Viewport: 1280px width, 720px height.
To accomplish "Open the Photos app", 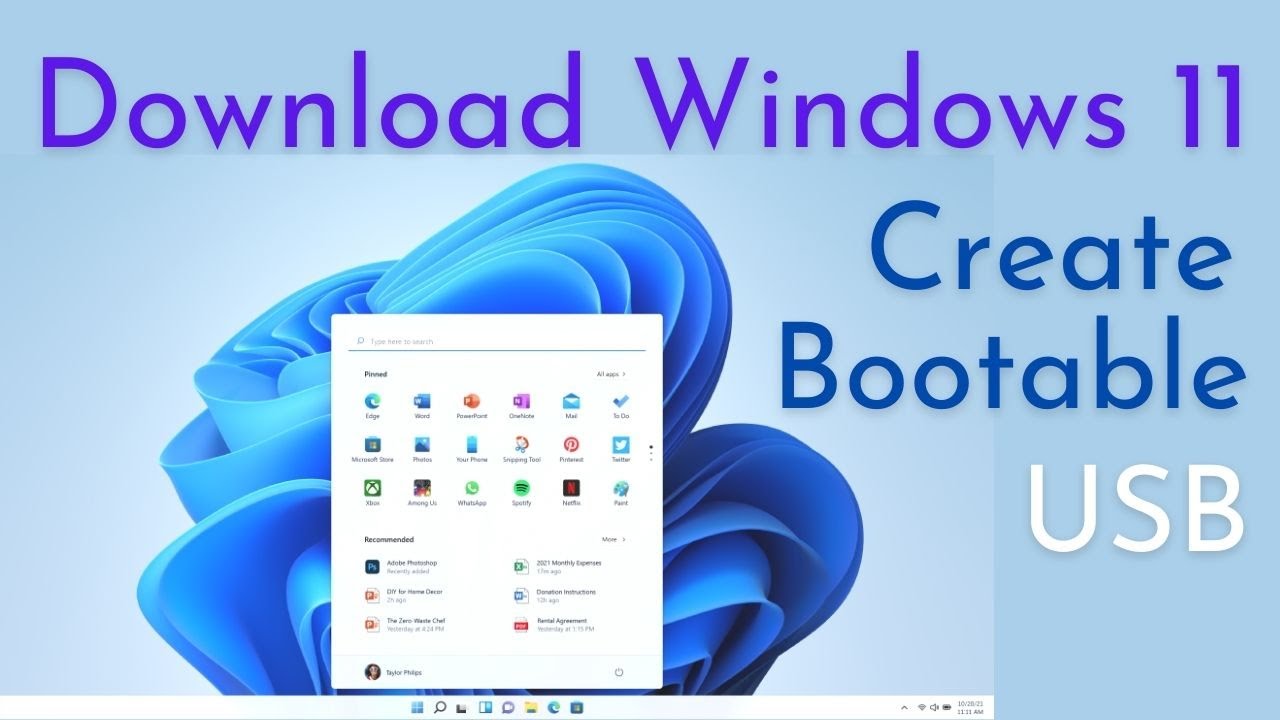I will click(422, 449).
